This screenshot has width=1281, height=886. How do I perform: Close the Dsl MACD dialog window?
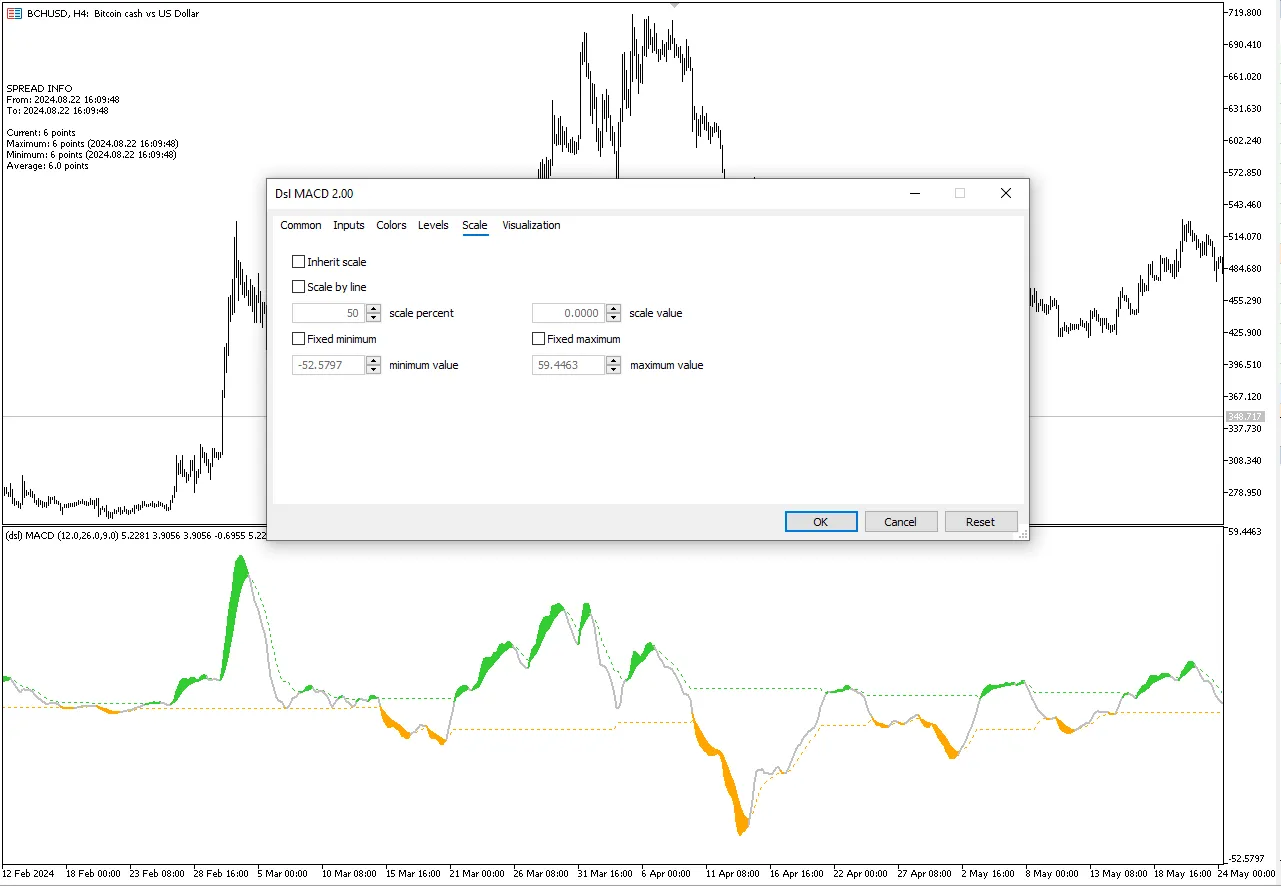[x=1006, y=194]
